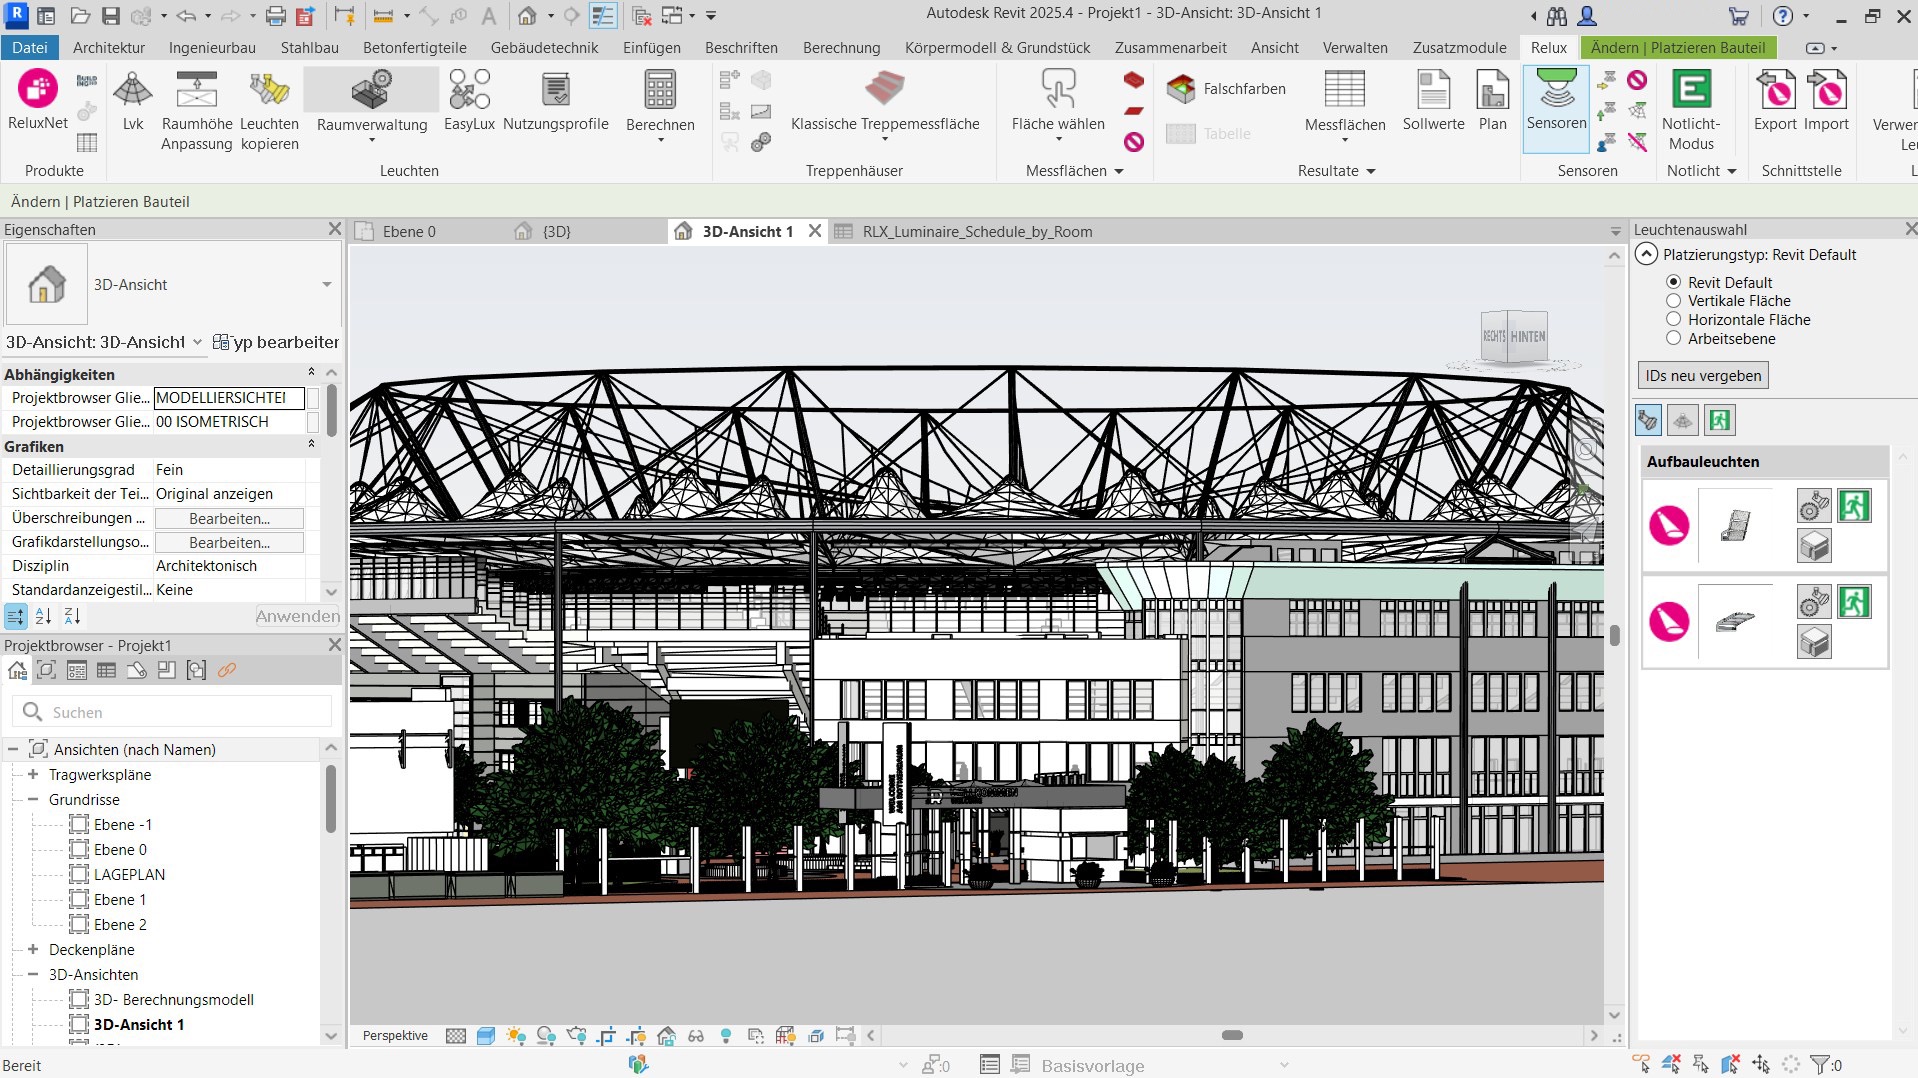Select Arbeitsebene placement type

pos(1673,339)
